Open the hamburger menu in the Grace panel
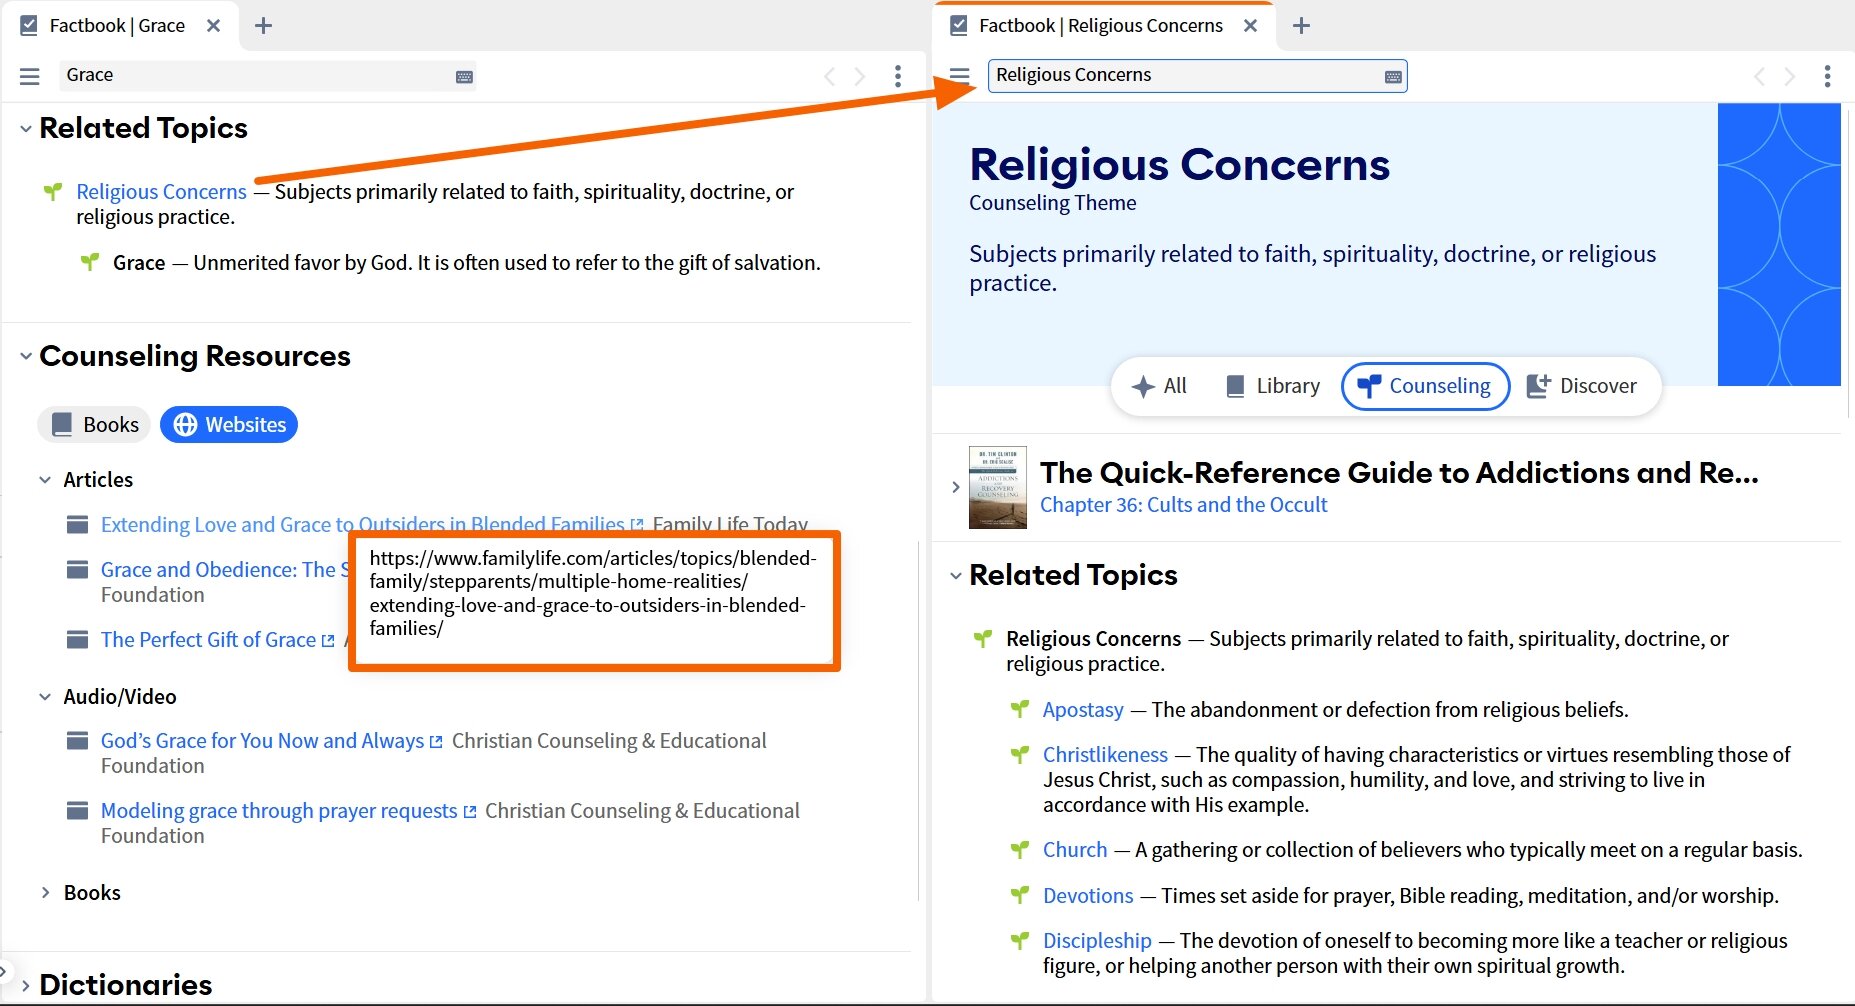This screenshot has height=1006, width=1855. 30,75
